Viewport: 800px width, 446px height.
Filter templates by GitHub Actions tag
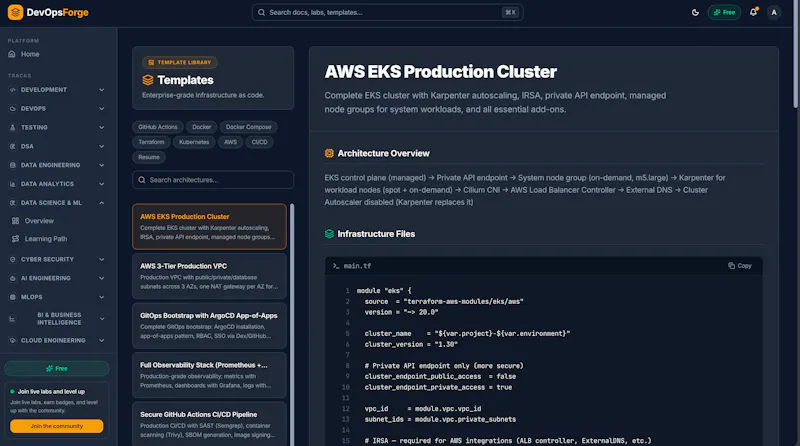(158, 127)
